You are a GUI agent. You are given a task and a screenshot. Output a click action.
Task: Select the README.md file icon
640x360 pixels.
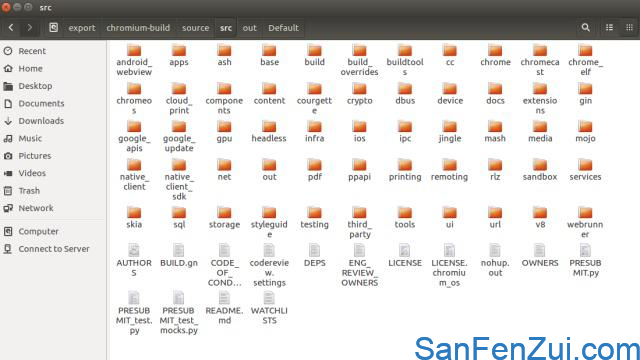click(224, 298)
